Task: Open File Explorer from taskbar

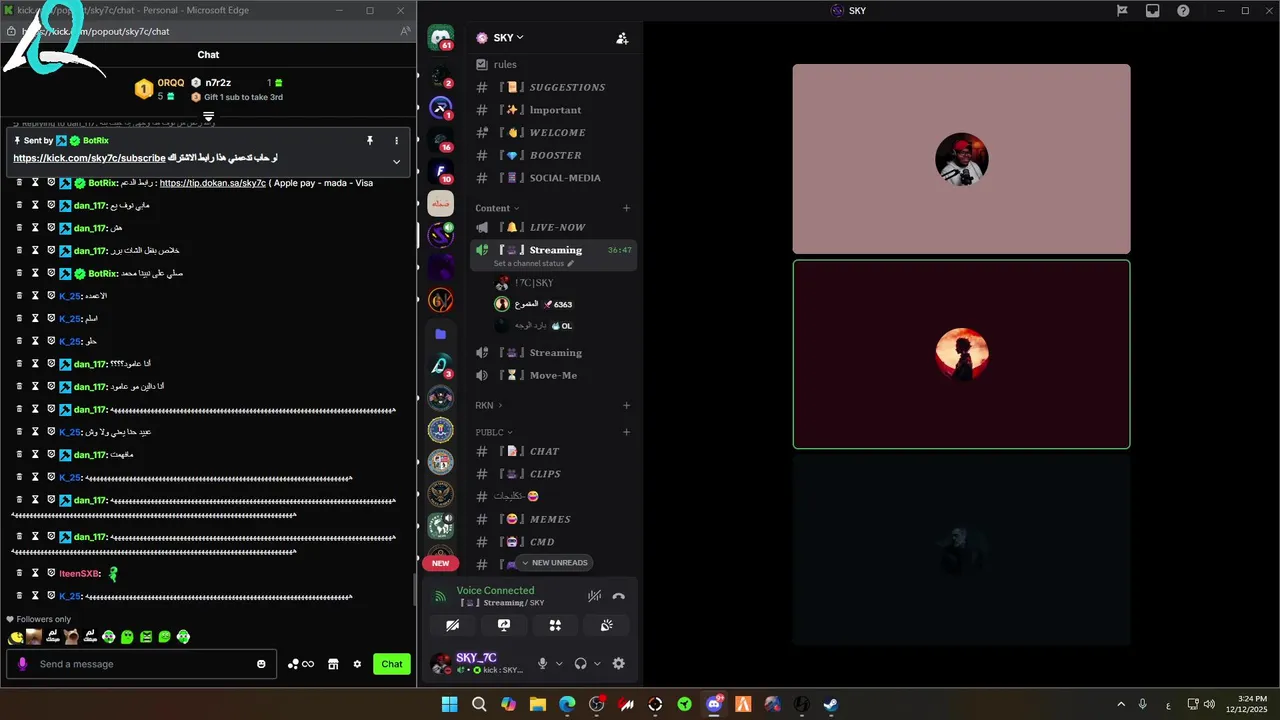Action: (x=538, y=704)
